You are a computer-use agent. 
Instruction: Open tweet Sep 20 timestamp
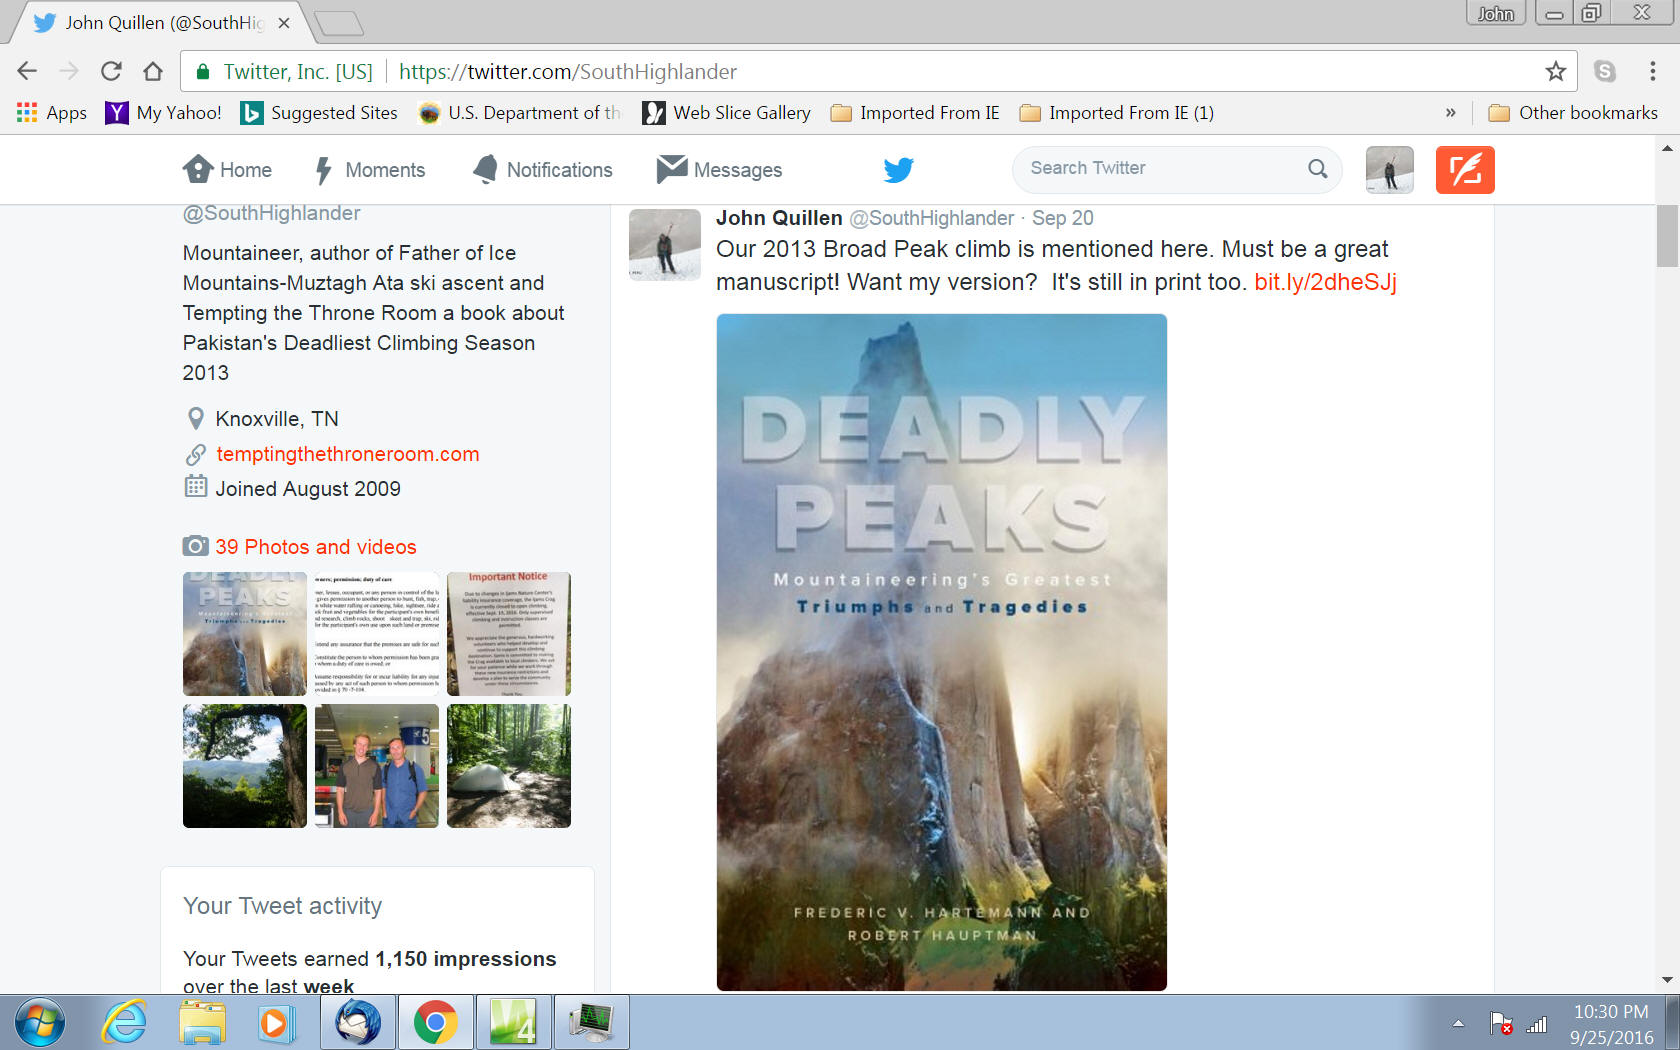(1062, 218)
